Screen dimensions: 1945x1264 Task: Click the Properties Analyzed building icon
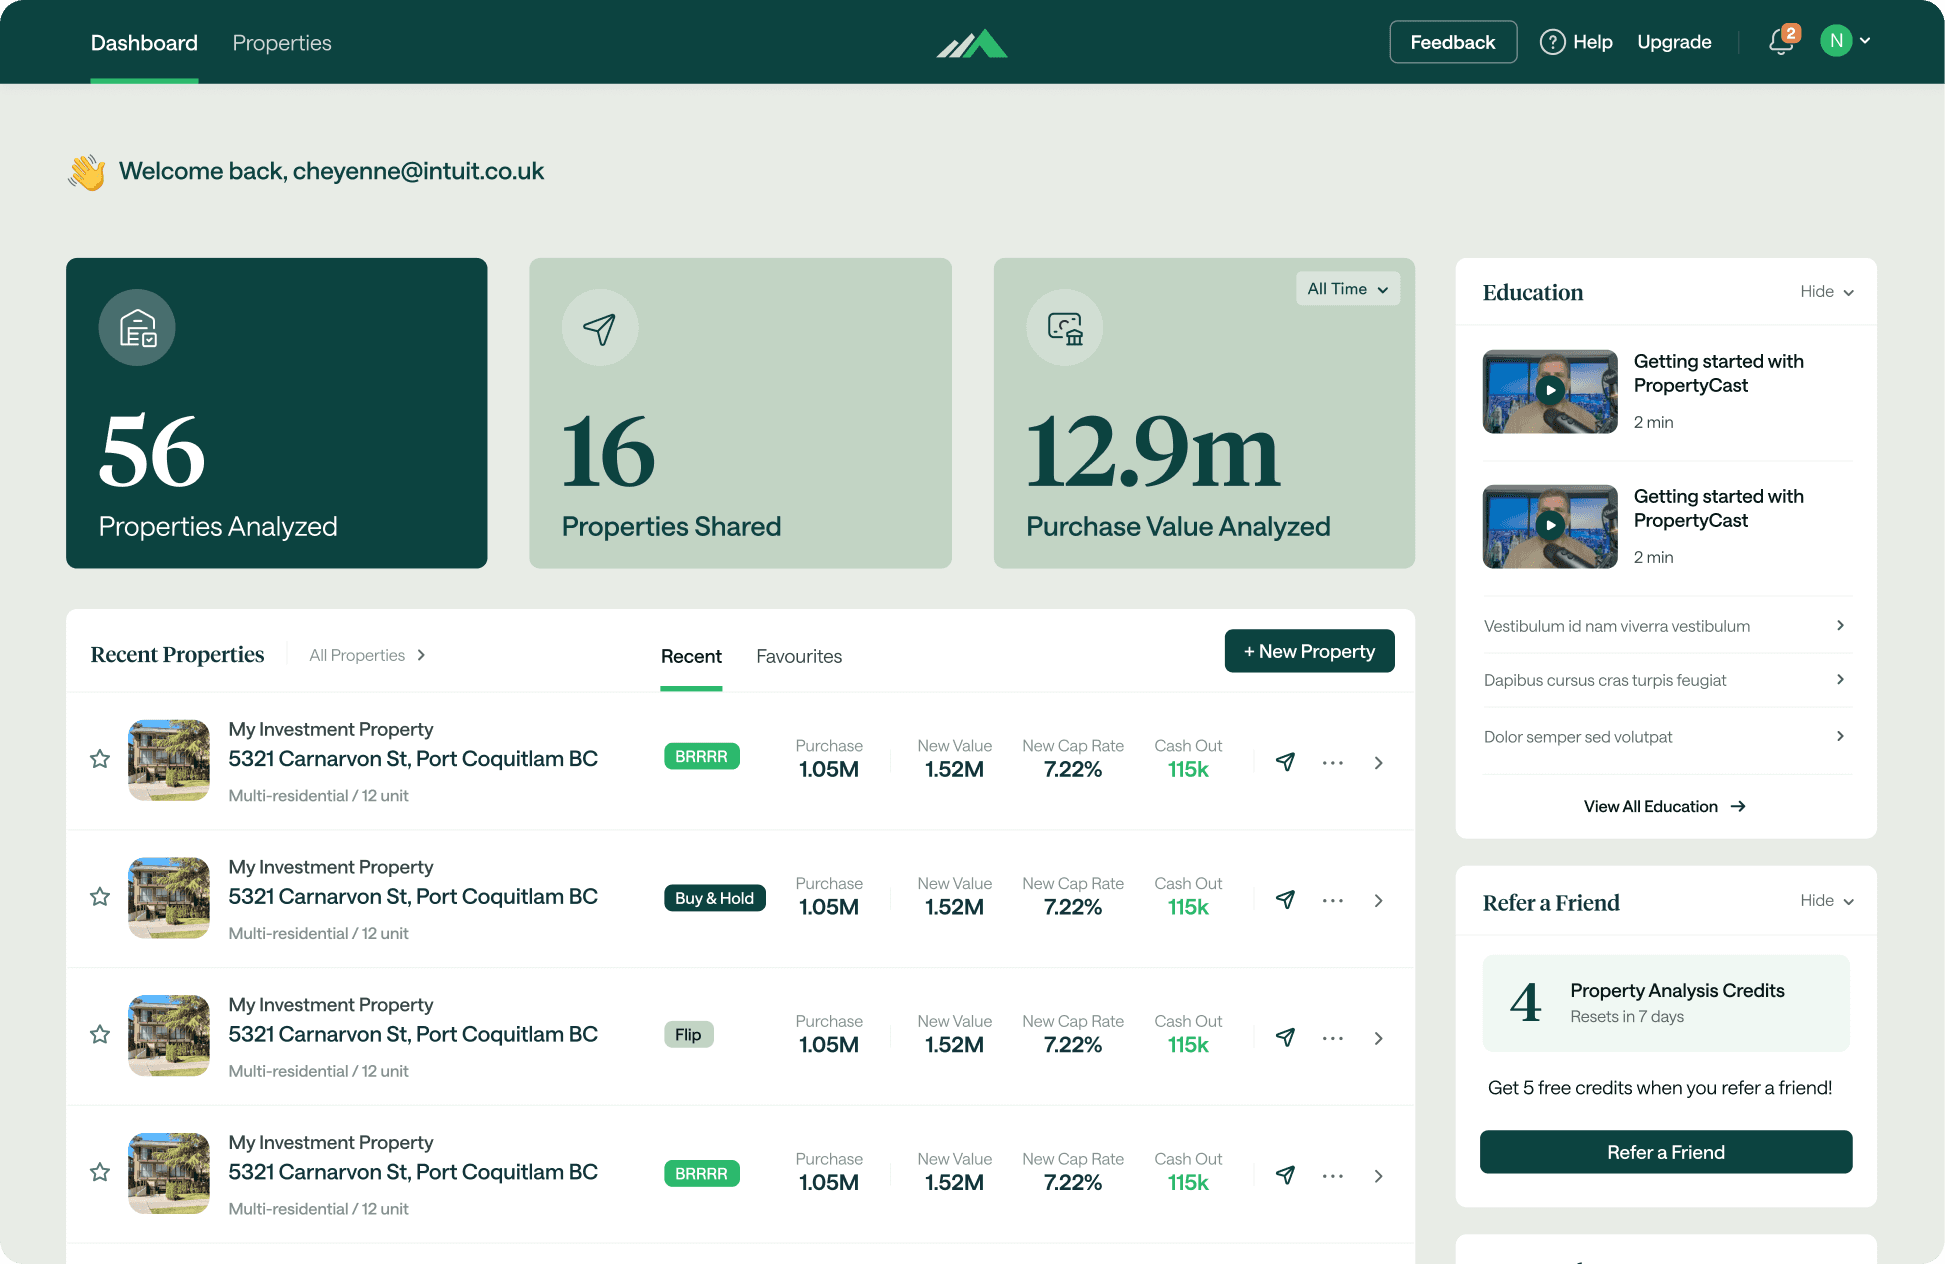click(137, 328)
